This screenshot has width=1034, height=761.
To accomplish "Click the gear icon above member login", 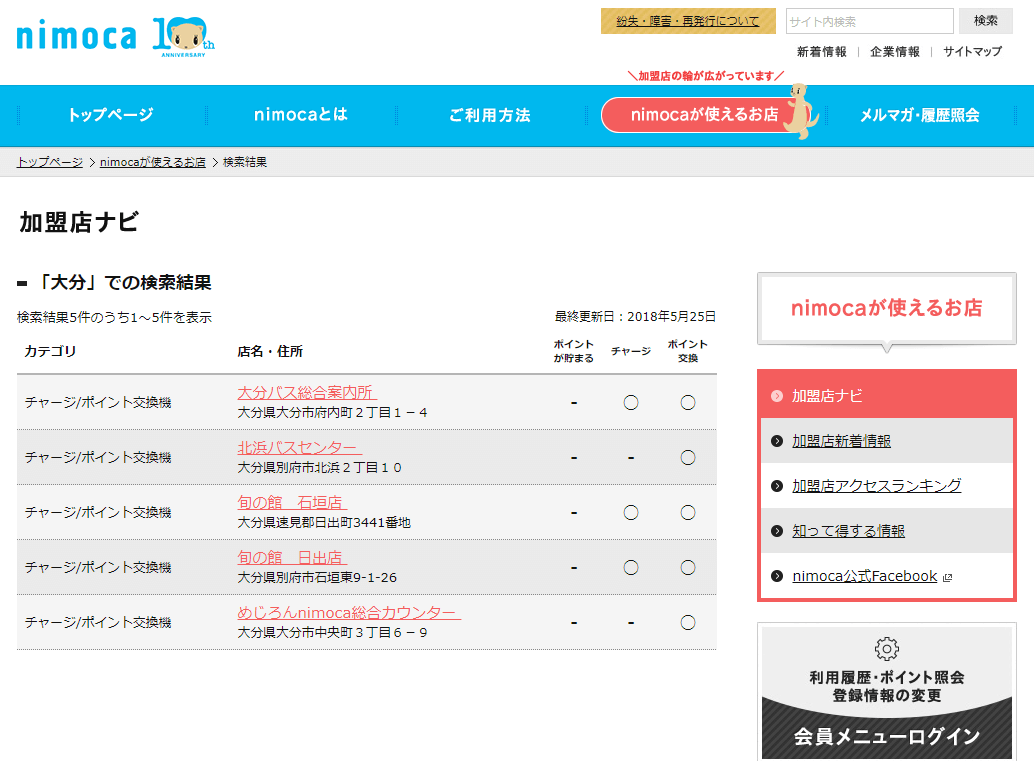I will pos(886,649).
